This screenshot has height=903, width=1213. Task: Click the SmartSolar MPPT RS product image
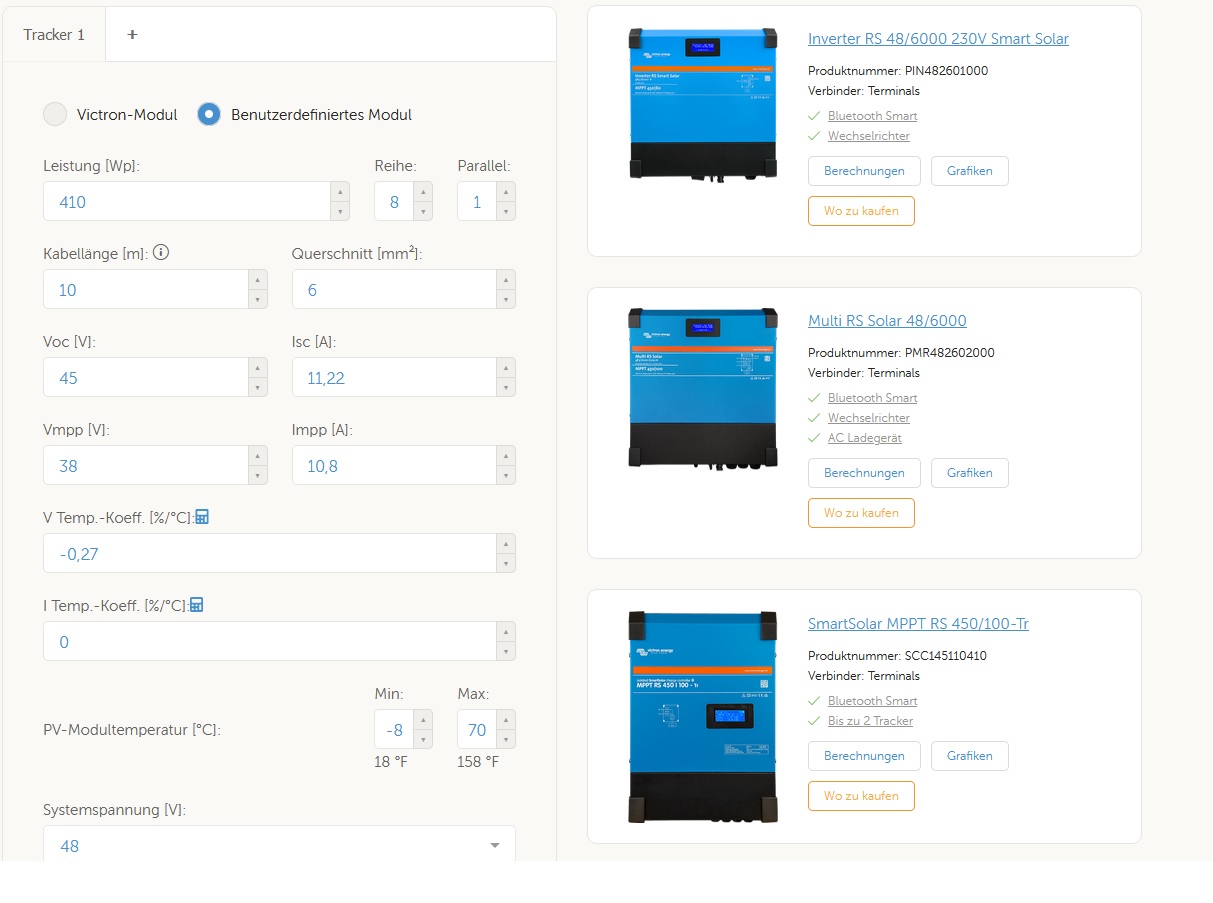(x=703, y=717)
